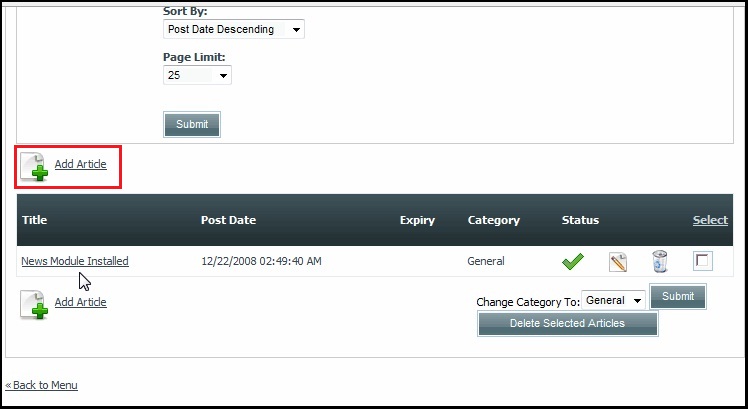Click the upper Add Article page icon
This screenshot has width=748, height=409.
(34, 167)
